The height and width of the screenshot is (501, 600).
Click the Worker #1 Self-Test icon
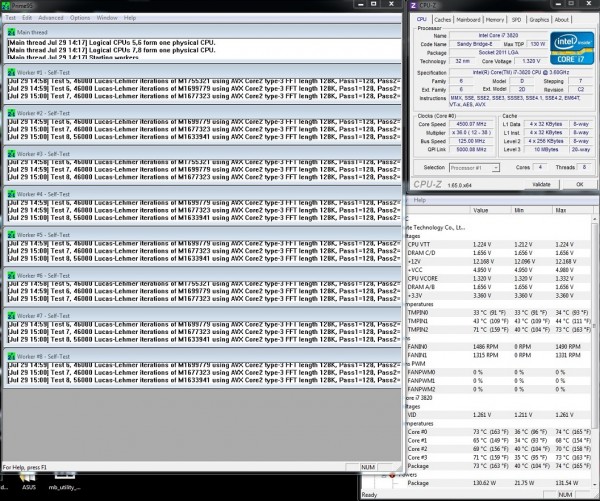[x=11, y=72]
